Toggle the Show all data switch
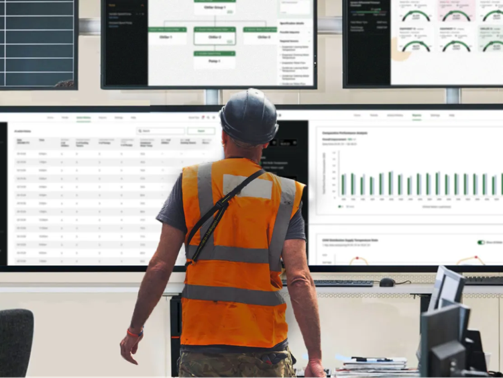The height and width of the screenshot is (378, 503). (x=481, y=242)
